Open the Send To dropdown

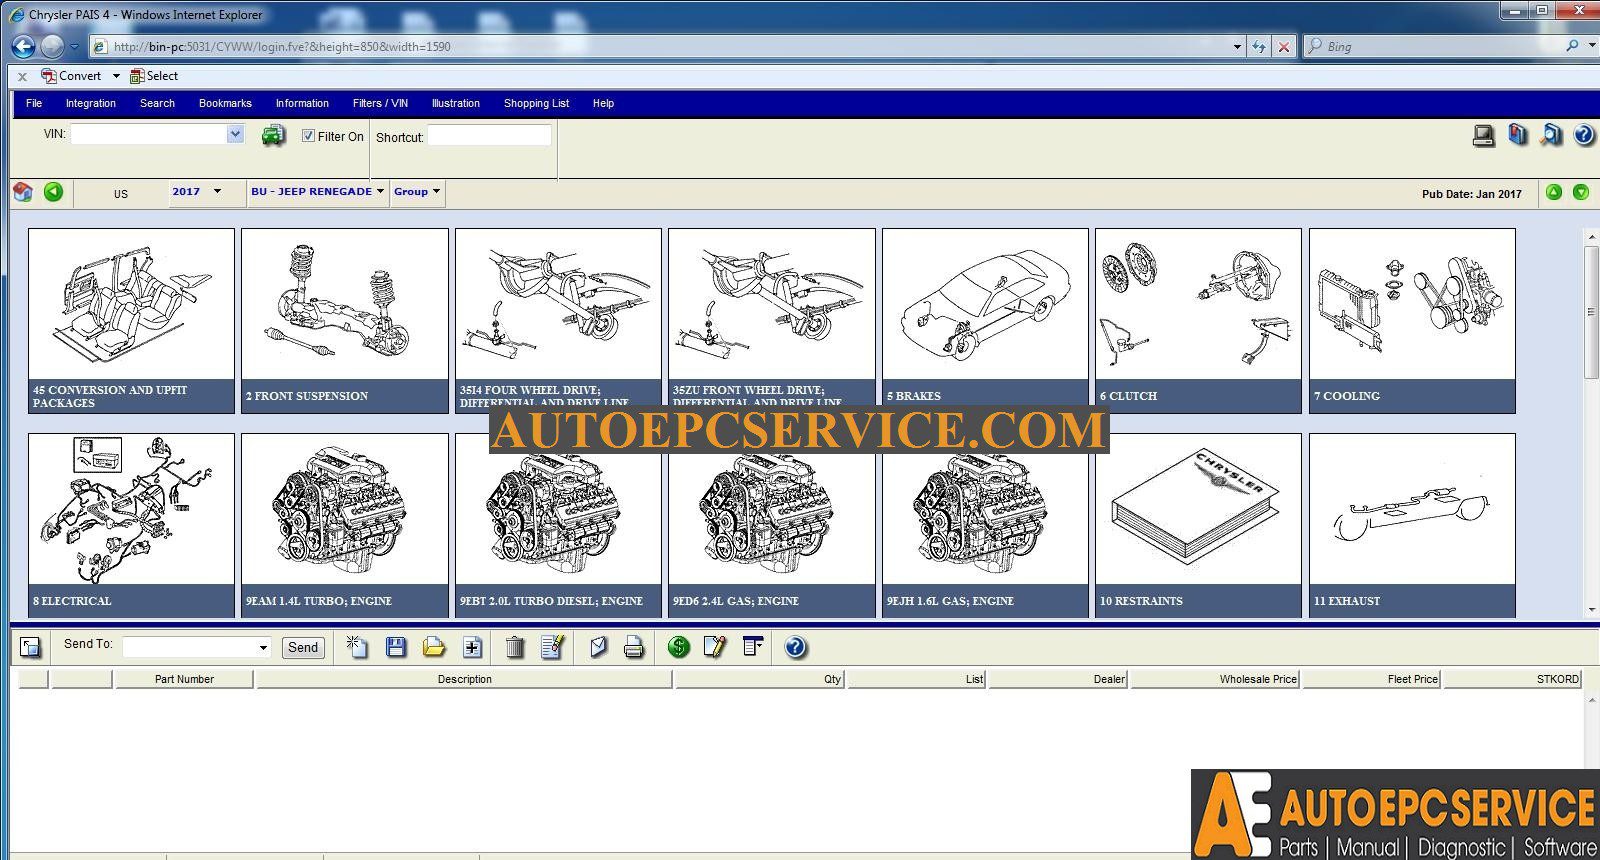click(x=263, y=648)
